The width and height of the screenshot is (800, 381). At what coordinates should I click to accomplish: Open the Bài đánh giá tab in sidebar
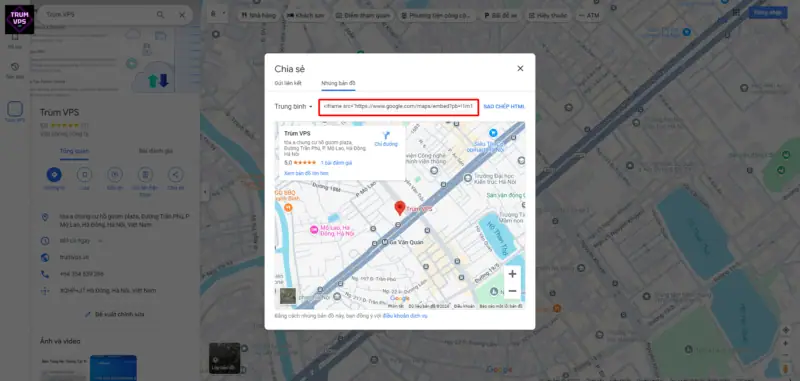pyautogui.click(x=156, y=151)
